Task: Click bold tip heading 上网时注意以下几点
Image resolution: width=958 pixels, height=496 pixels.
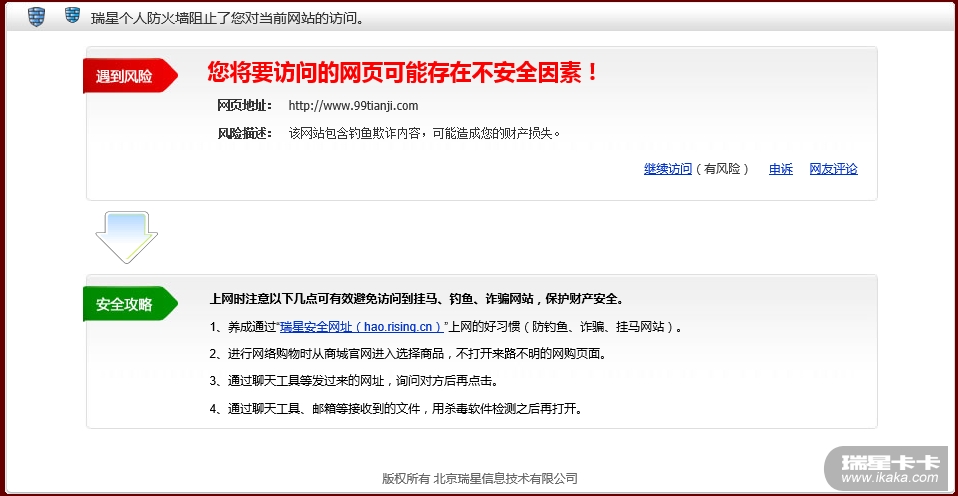Action: coord(416,299)
